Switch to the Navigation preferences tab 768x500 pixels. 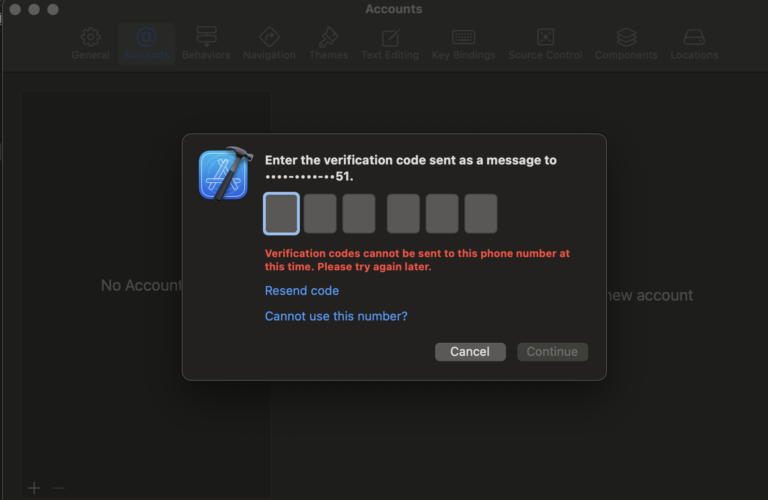(x=269, y=43)
